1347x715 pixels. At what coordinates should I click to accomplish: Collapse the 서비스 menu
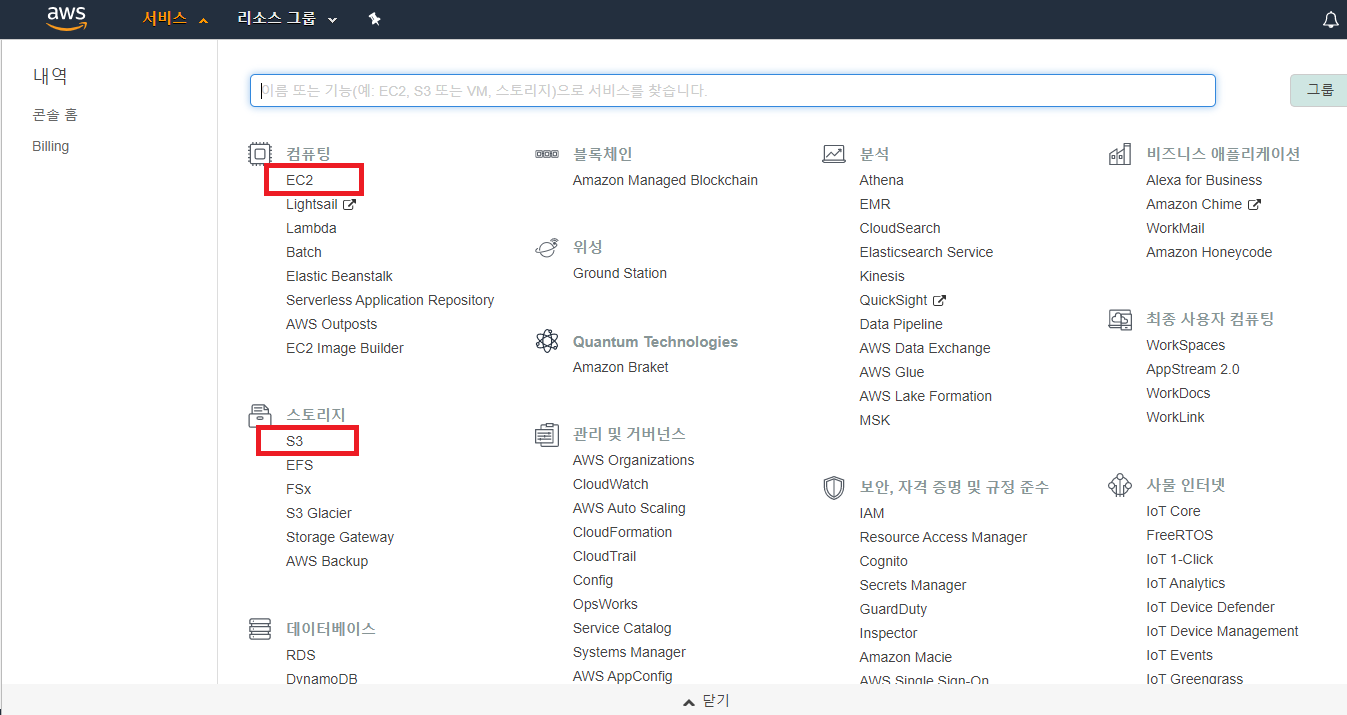175,18
